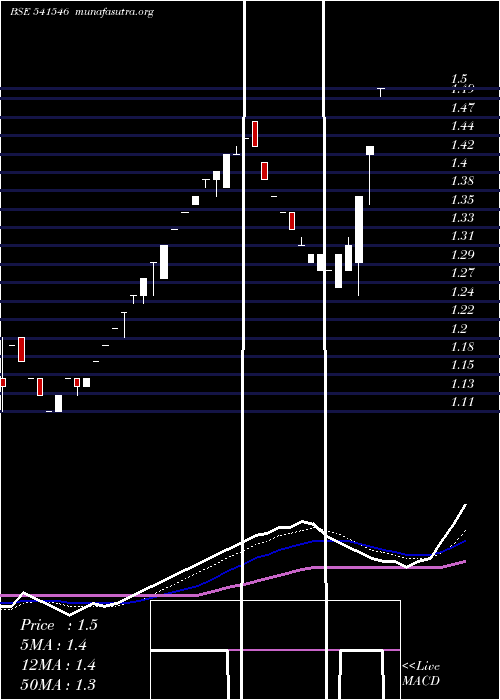Click the 1.47 price axis label

[x=463, y=108]
